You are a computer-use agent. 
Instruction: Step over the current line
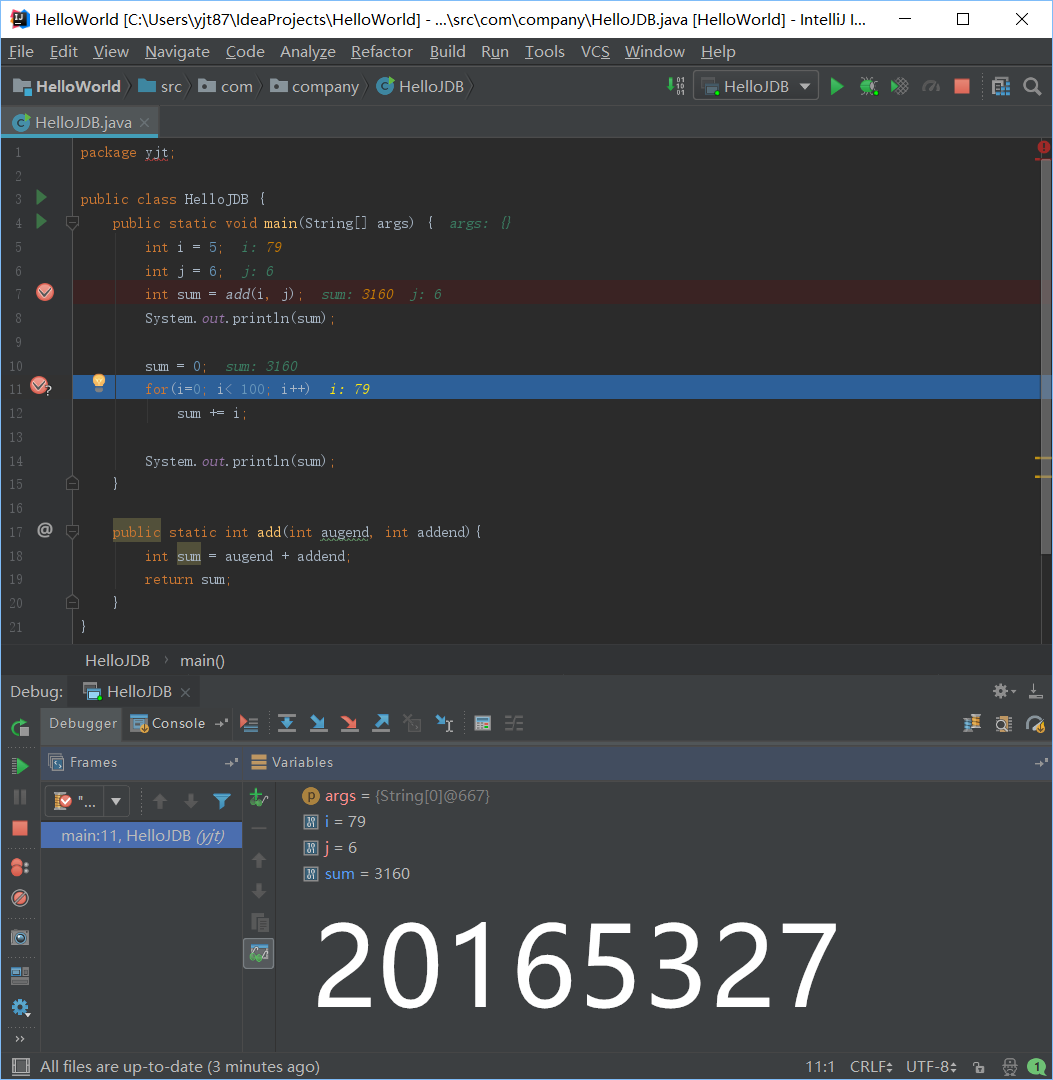[286, 723]
